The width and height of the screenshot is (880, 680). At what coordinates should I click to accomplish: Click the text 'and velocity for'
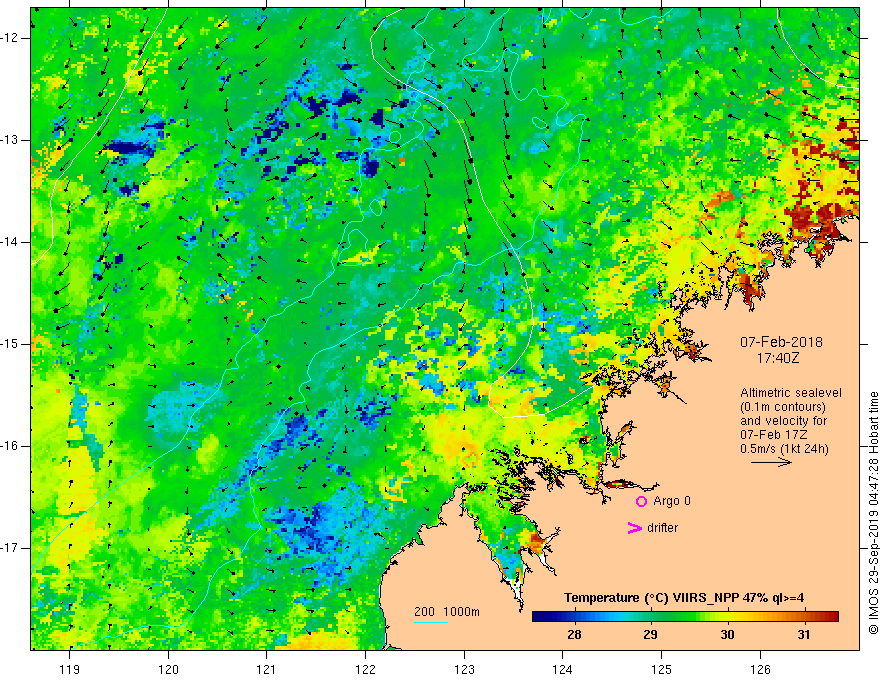pos(783,421)
